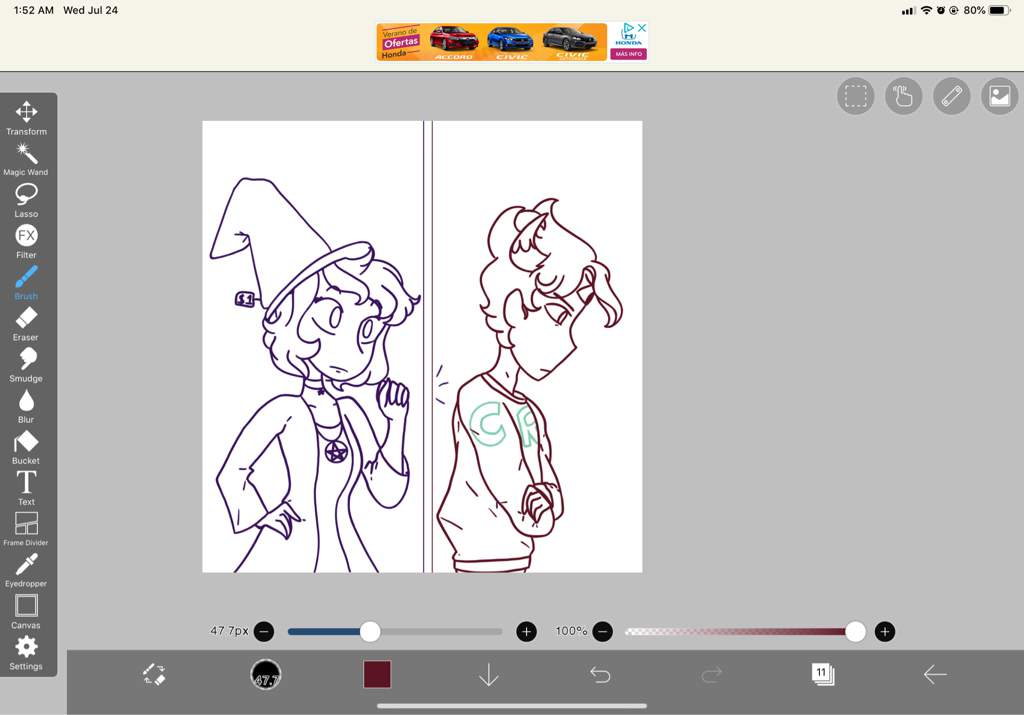Screen dimensions: 1024x715
Task: Toggle brush and eraser switch icon
Action: pos(154,674)
